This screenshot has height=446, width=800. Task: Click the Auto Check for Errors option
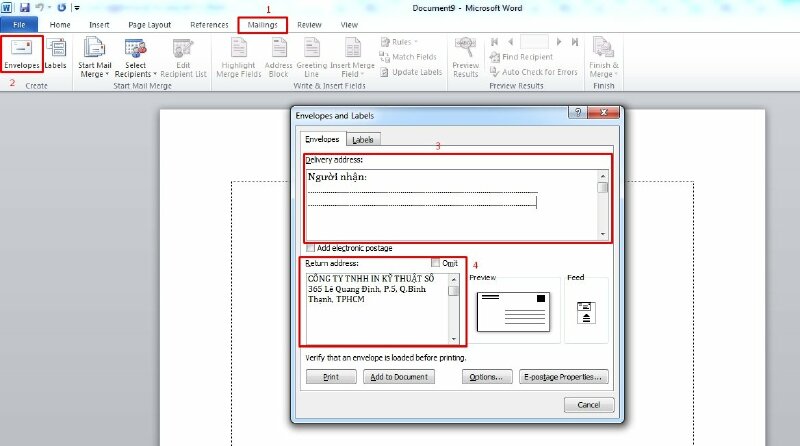pos(538,72)
